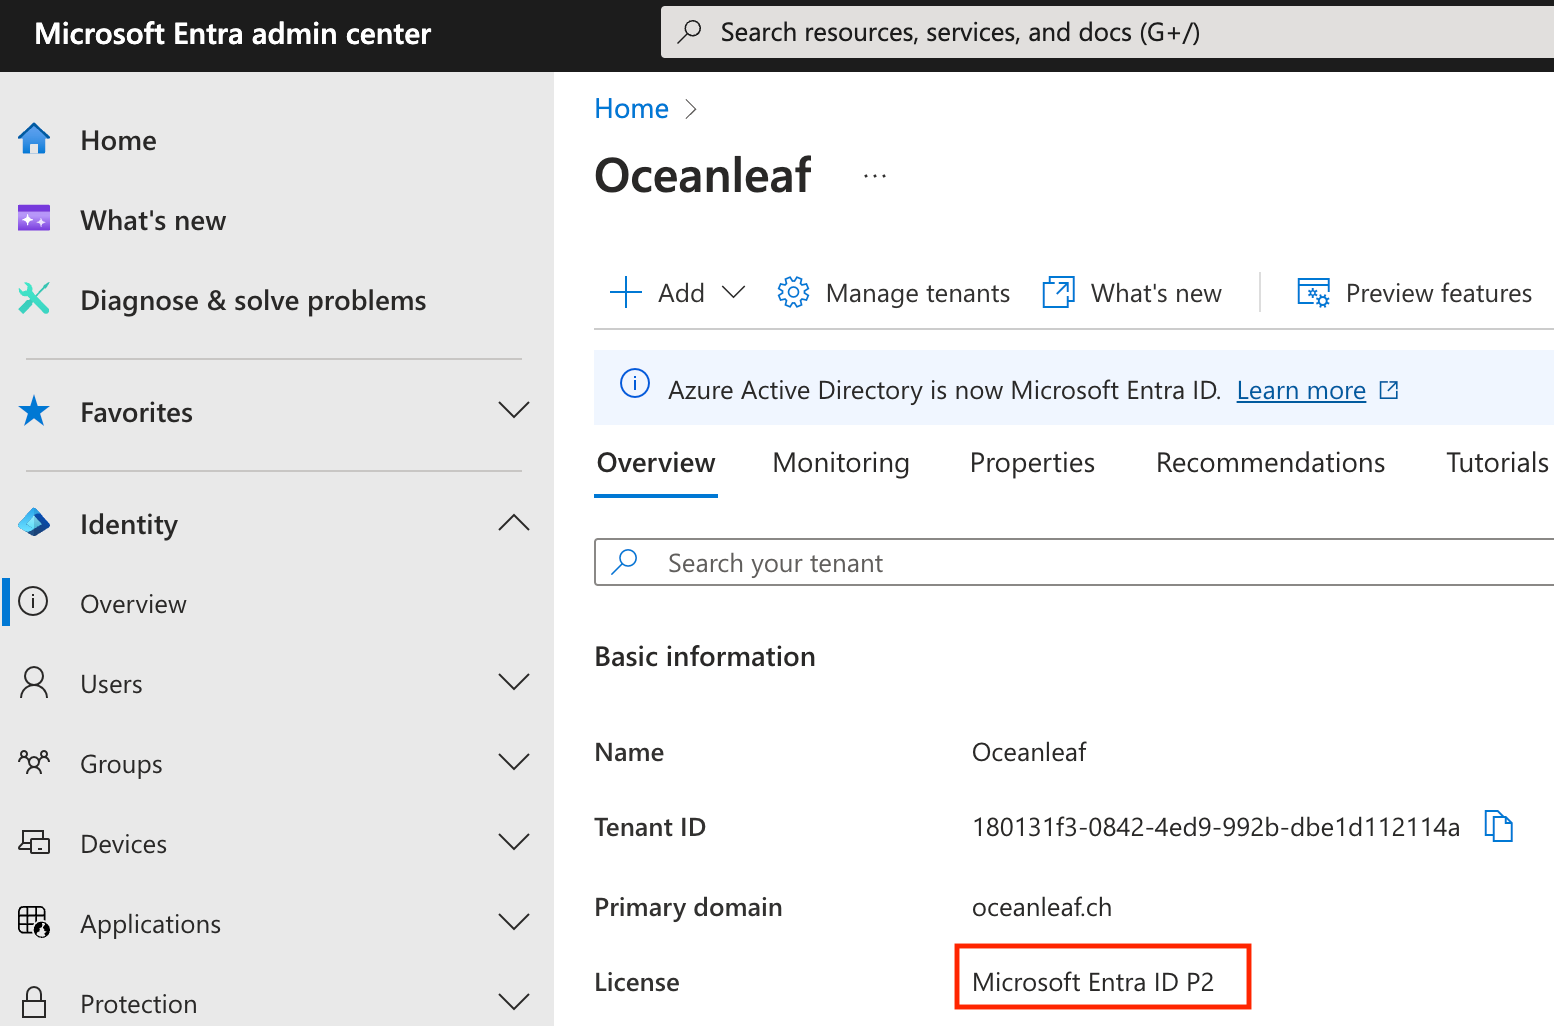Collapse the Identity section chevron
Image resolution: width=1554 pixels, height=1026 pixels.
[513, 523]
